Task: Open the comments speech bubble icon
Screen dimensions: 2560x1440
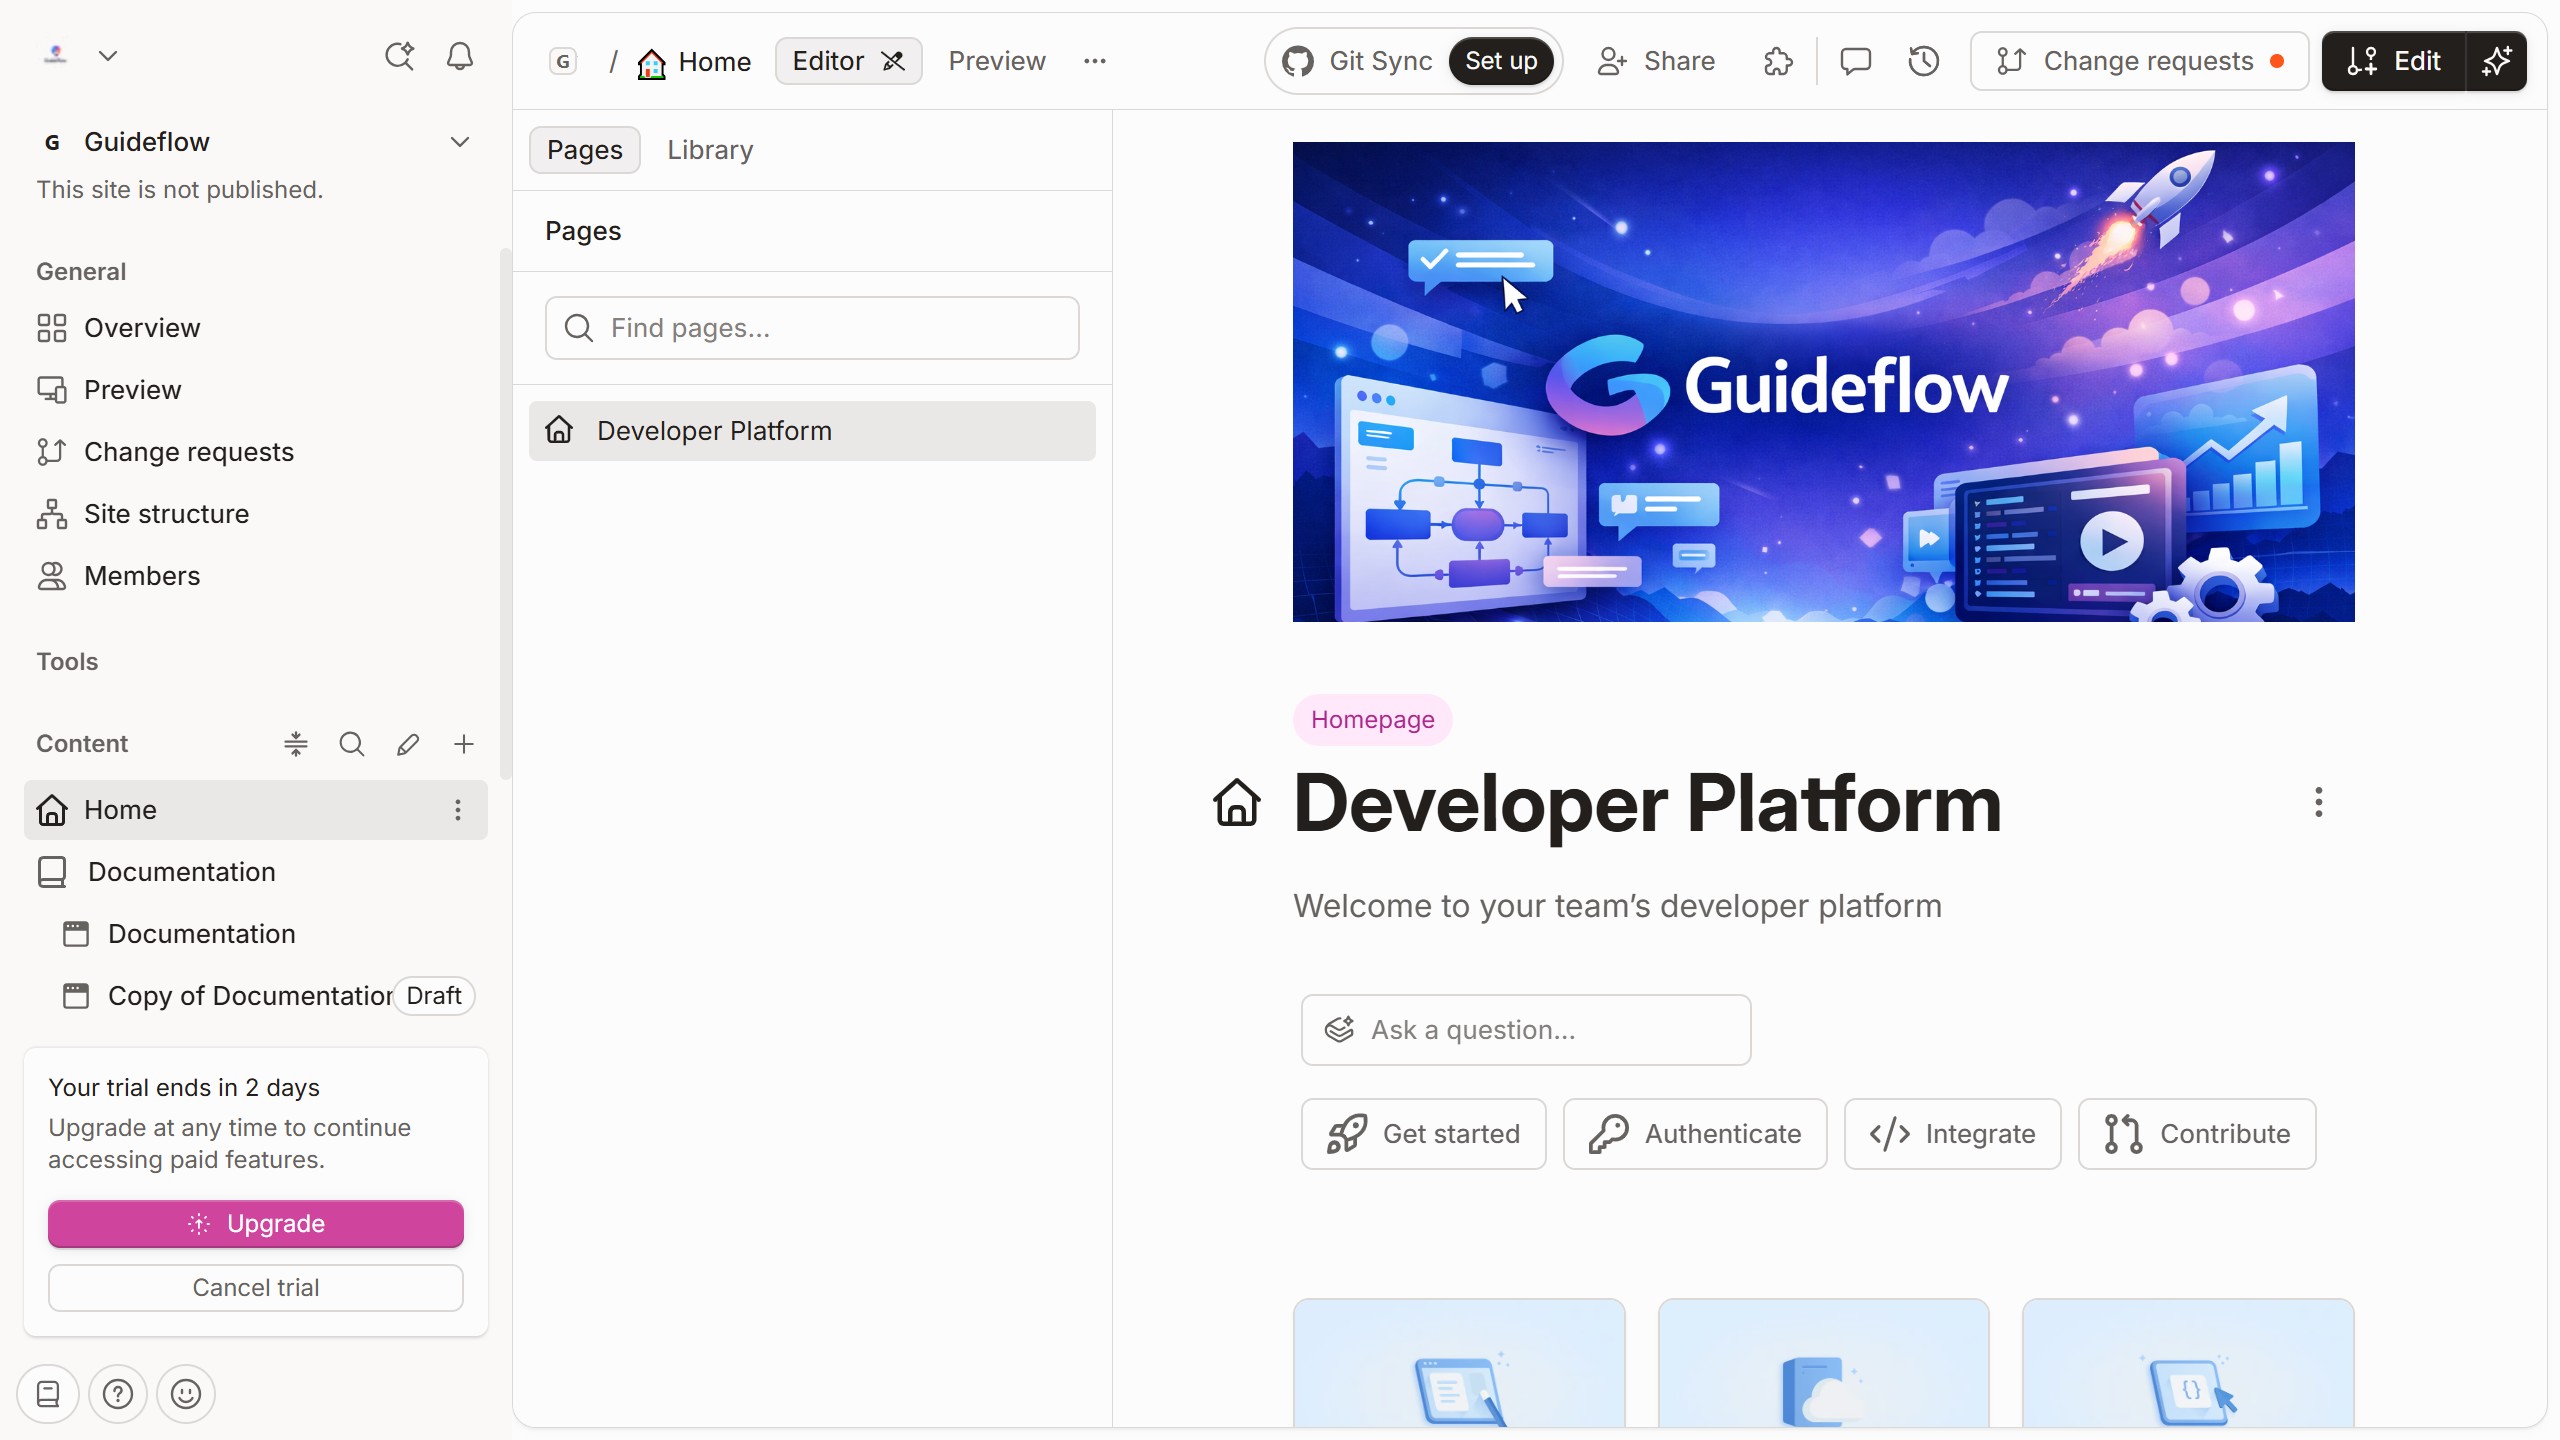Action: point(1855,61)
